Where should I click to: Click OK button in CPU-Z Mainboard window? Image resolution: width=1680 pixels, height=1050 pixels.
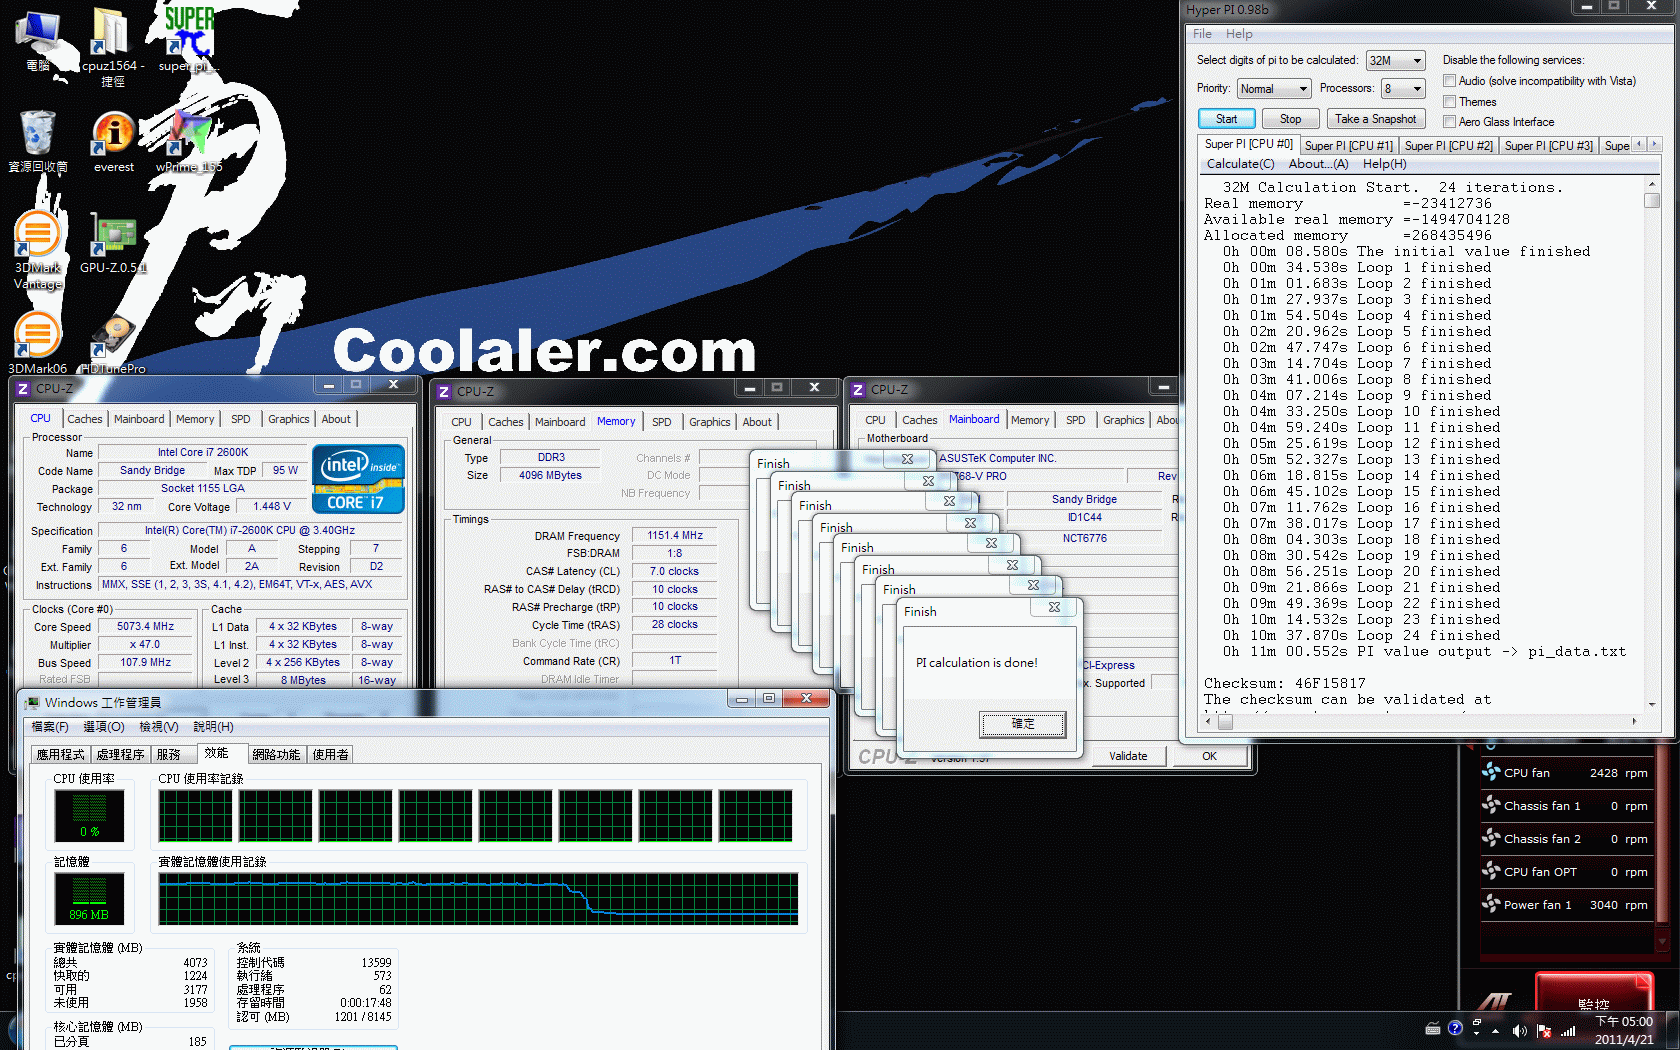(1210, 756)
